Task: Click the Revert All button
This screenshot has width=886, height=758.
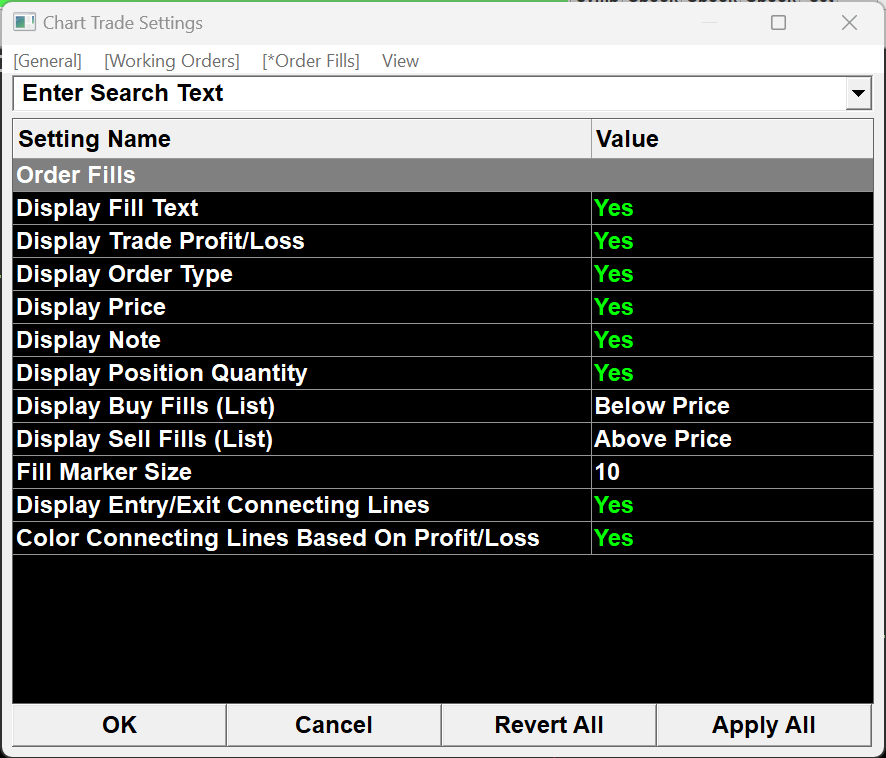Action: click(549, 725)
